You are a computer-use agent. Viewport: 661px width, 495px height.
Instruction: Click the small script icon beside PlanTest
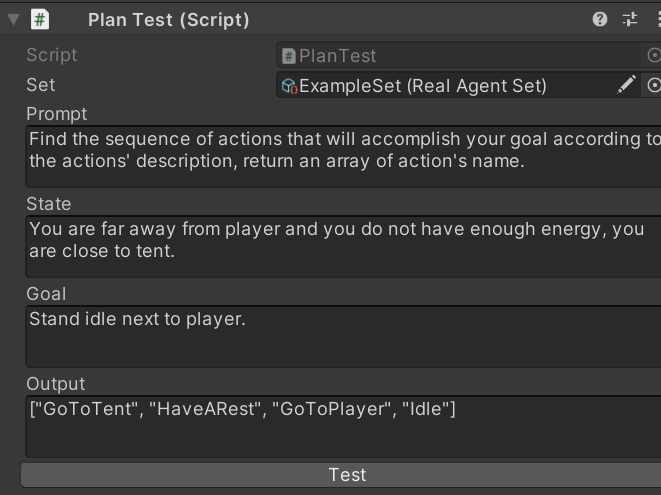(289, 56)
